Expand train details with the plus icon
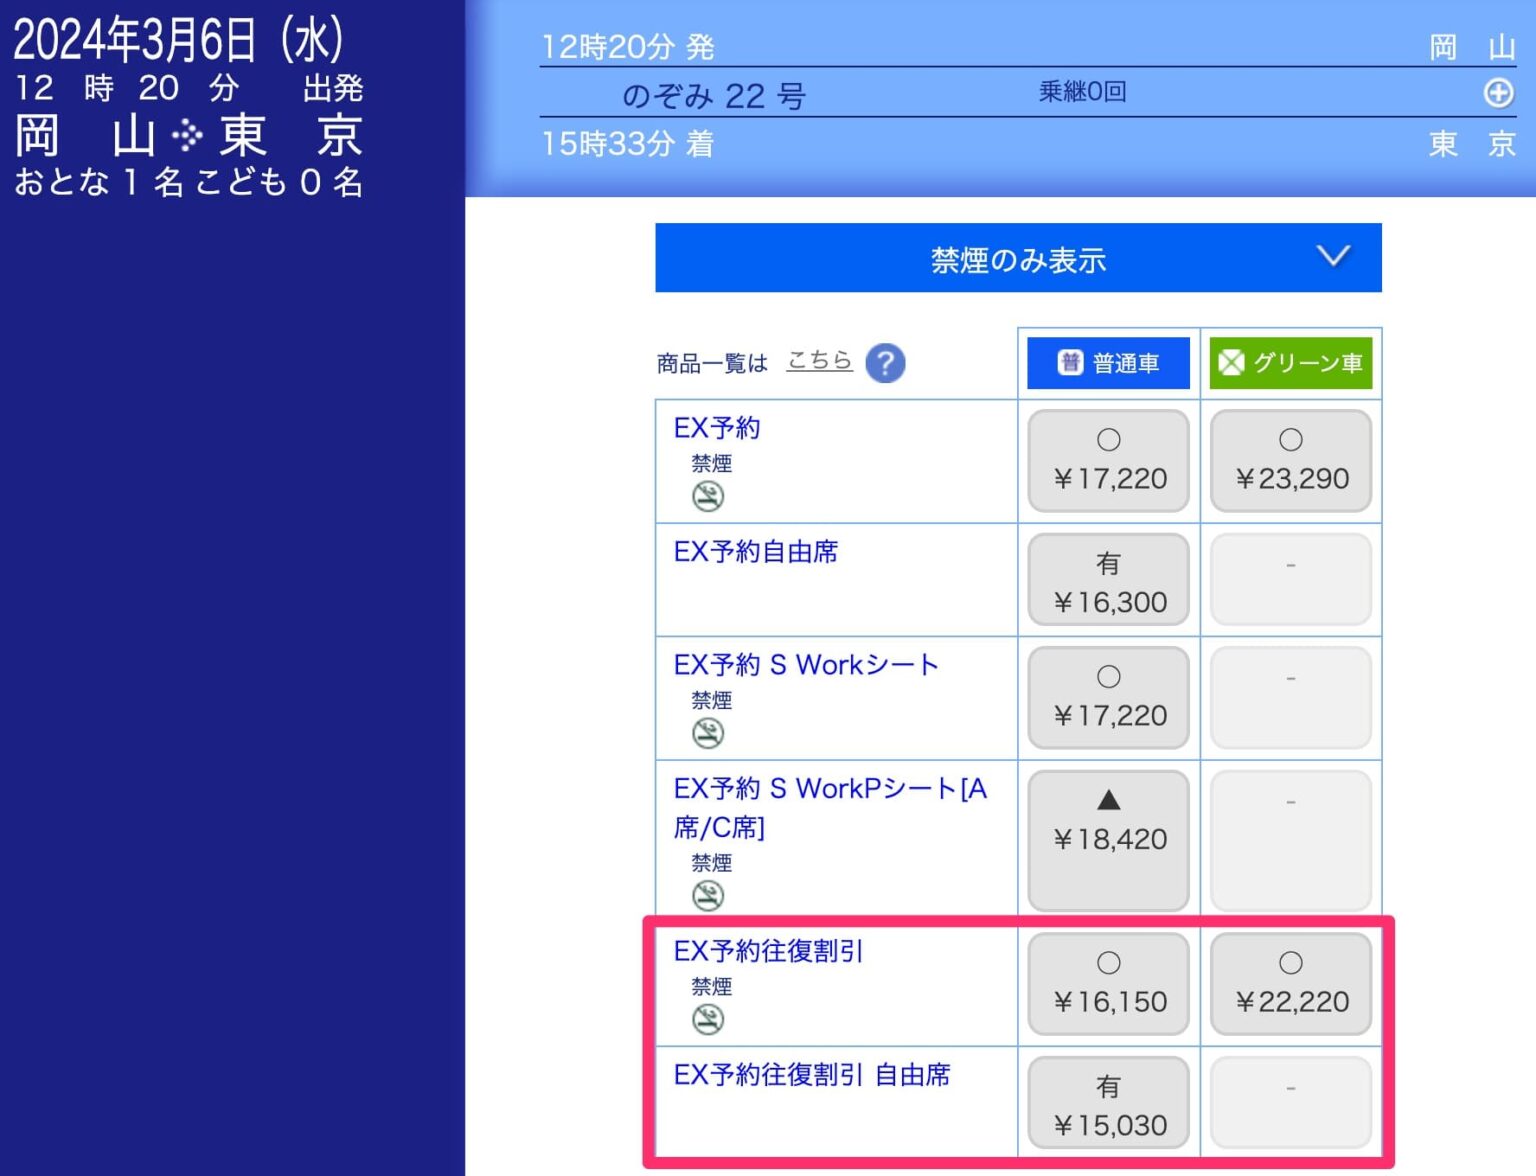 point(1498,93)
